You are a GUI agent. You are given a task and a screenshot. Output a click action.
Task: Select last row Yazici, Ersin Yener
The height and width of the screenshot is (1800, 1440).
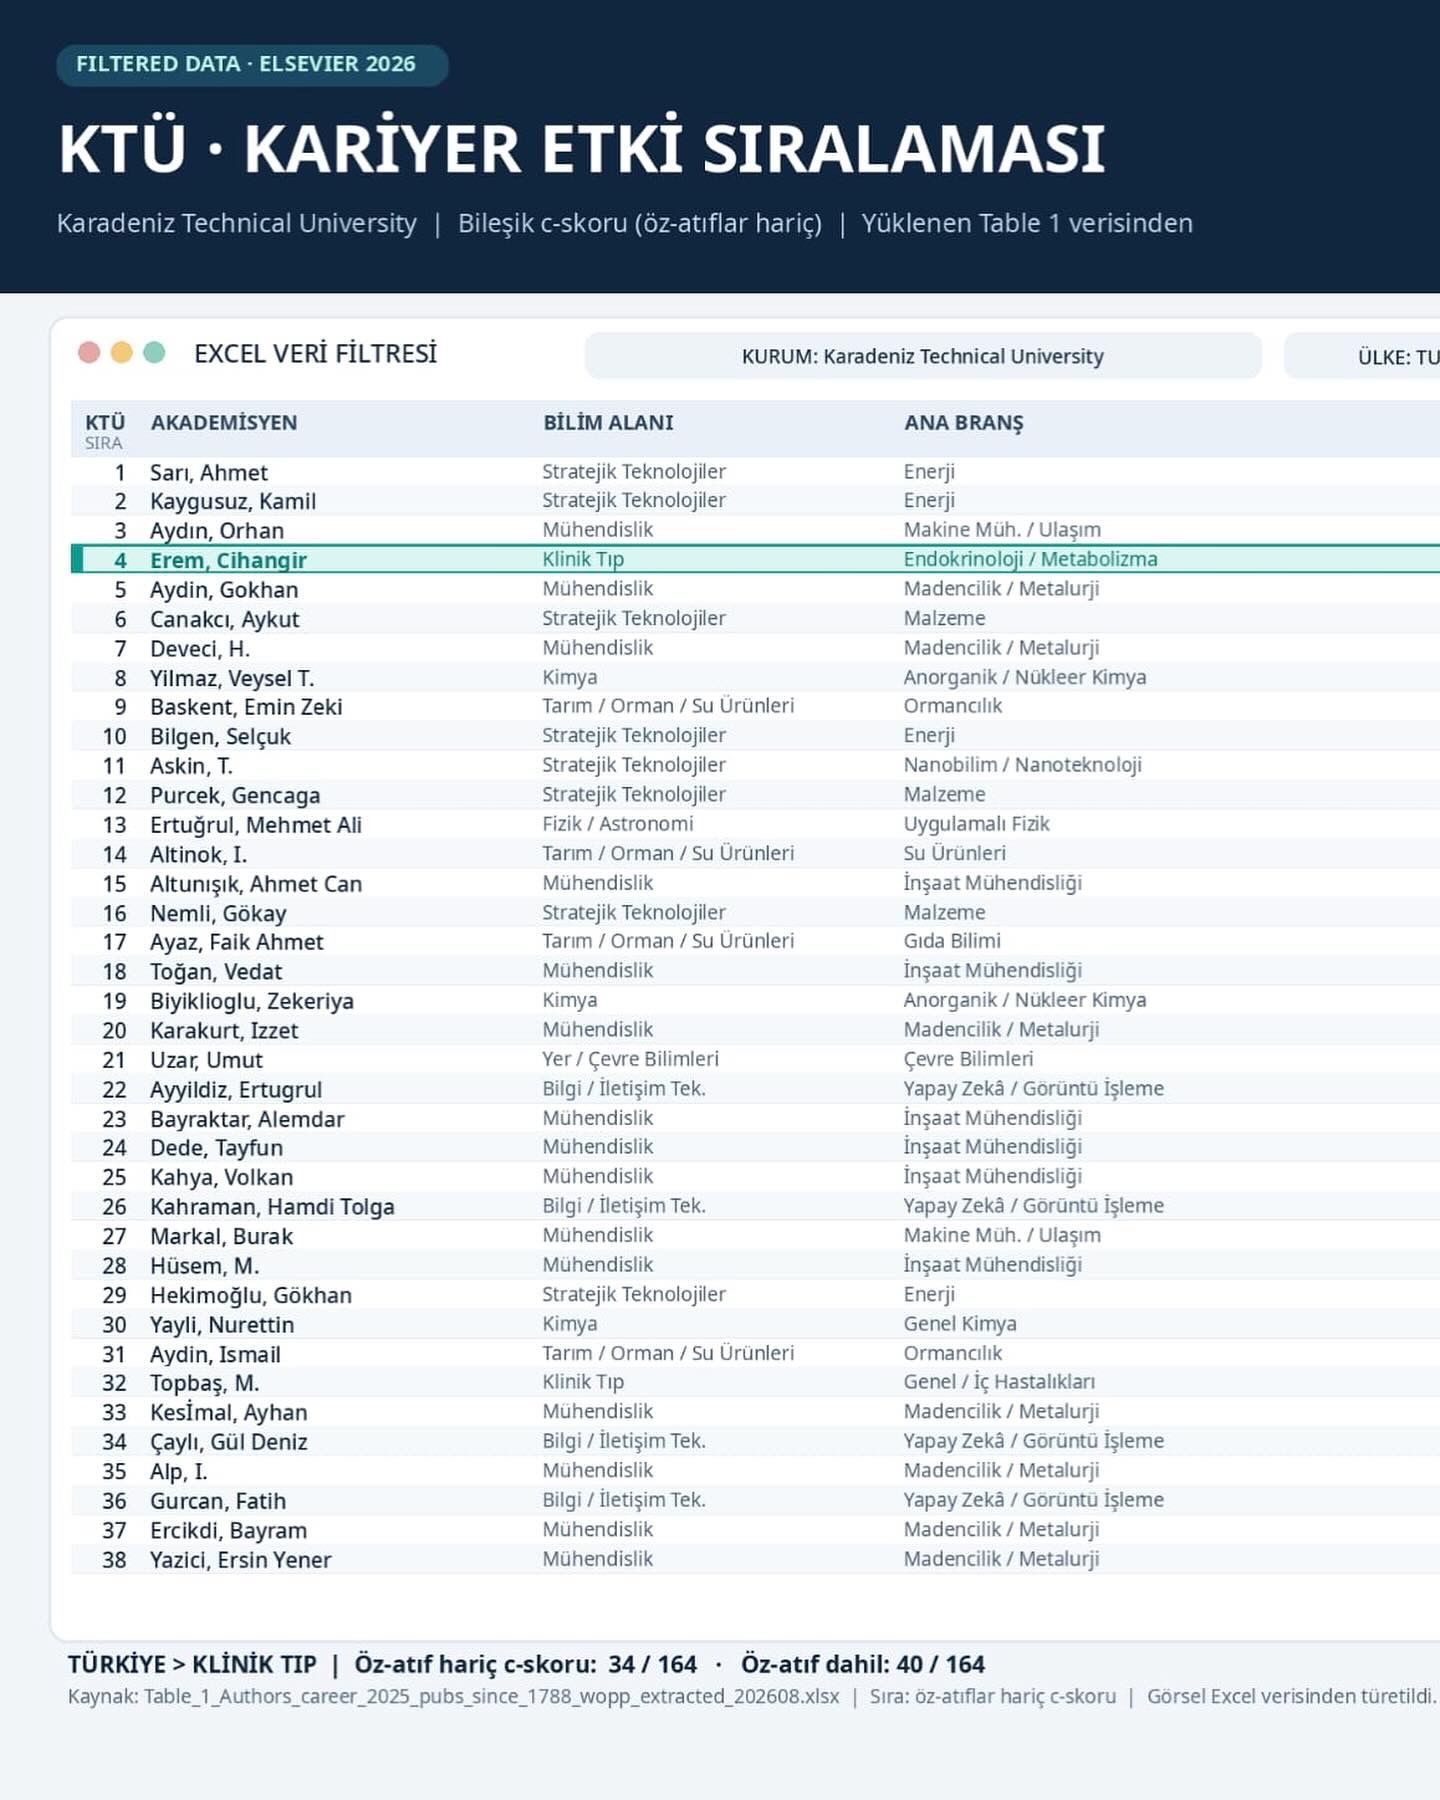coord(755,1560)
